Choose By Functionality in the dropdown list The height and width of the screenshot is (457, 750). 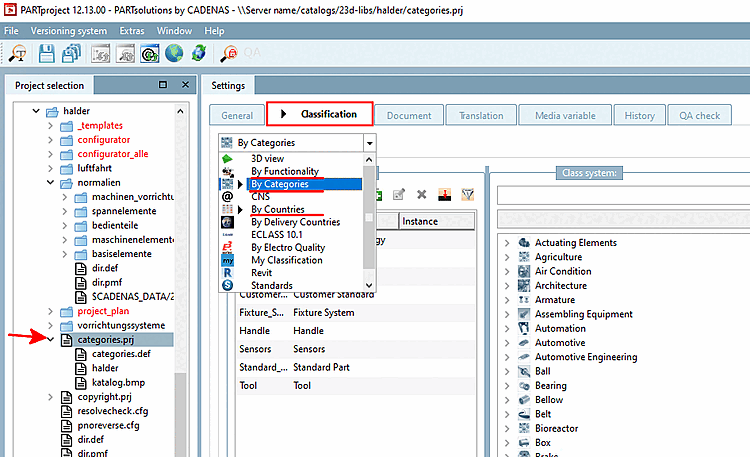click(x=285, y=171)
